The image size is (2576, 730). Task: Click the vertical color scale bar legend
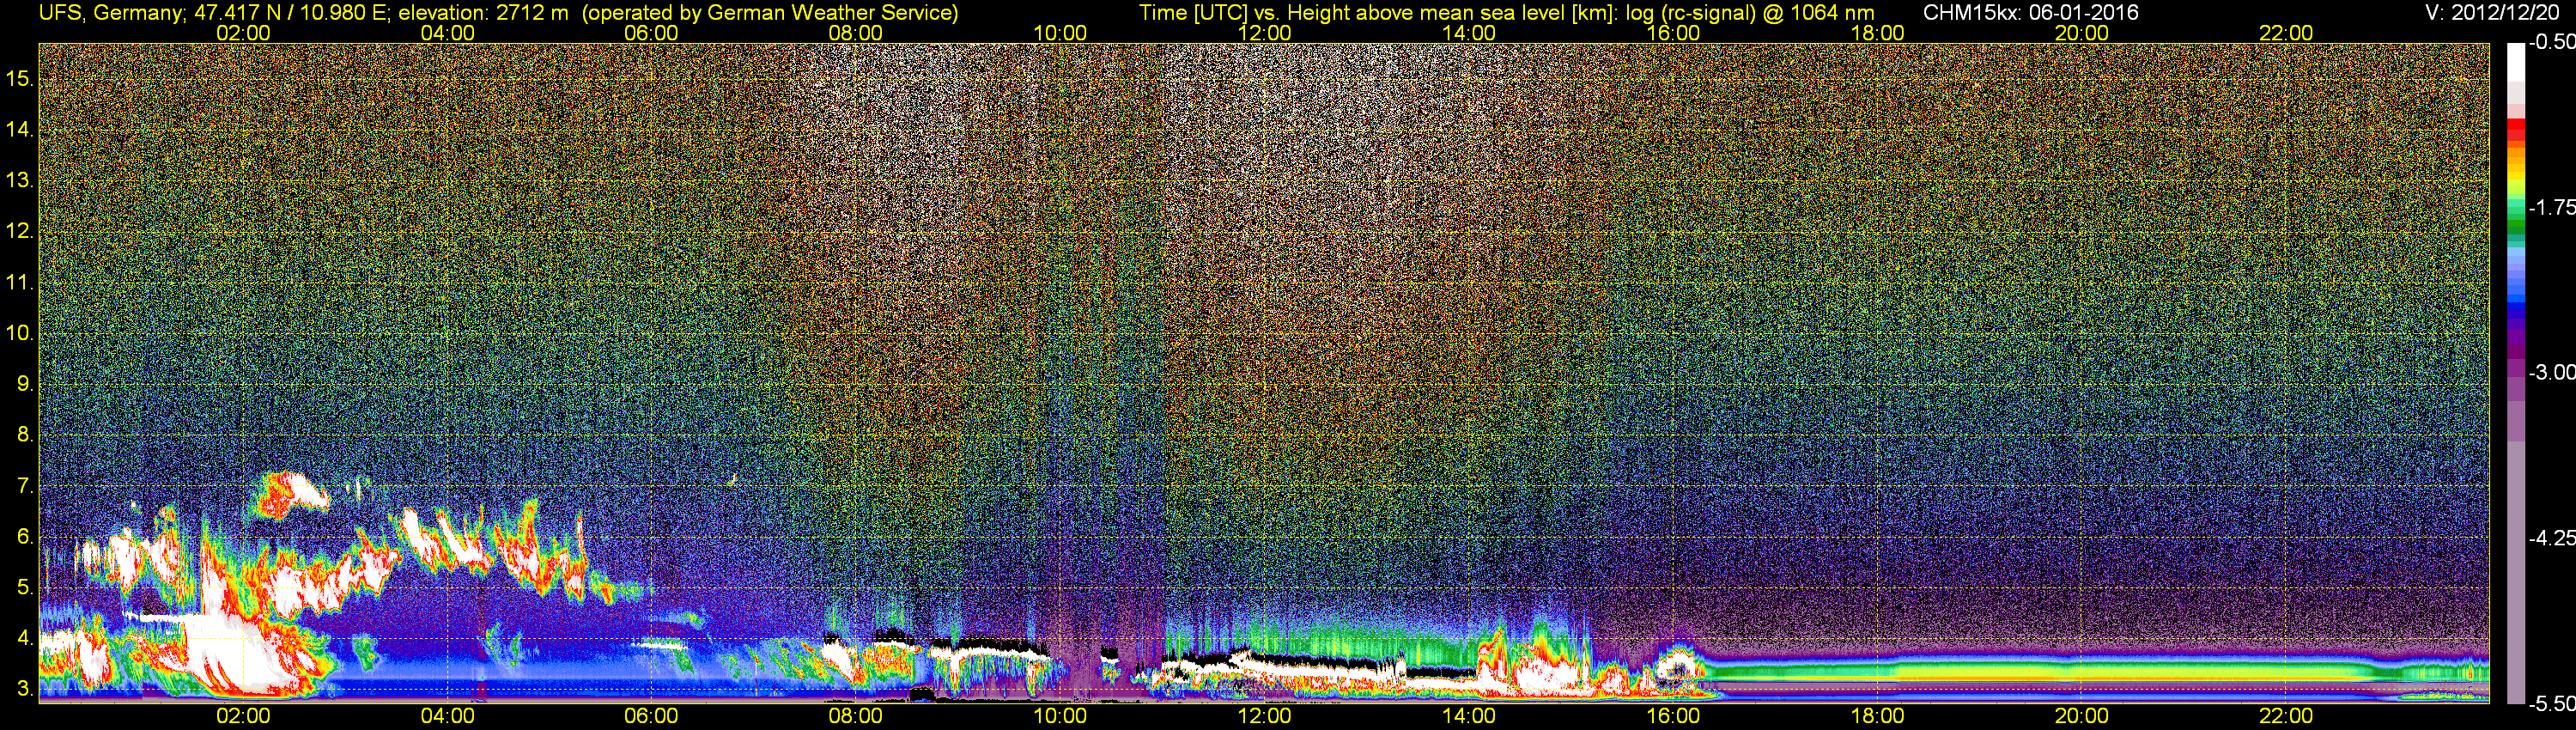(2515, 373)
